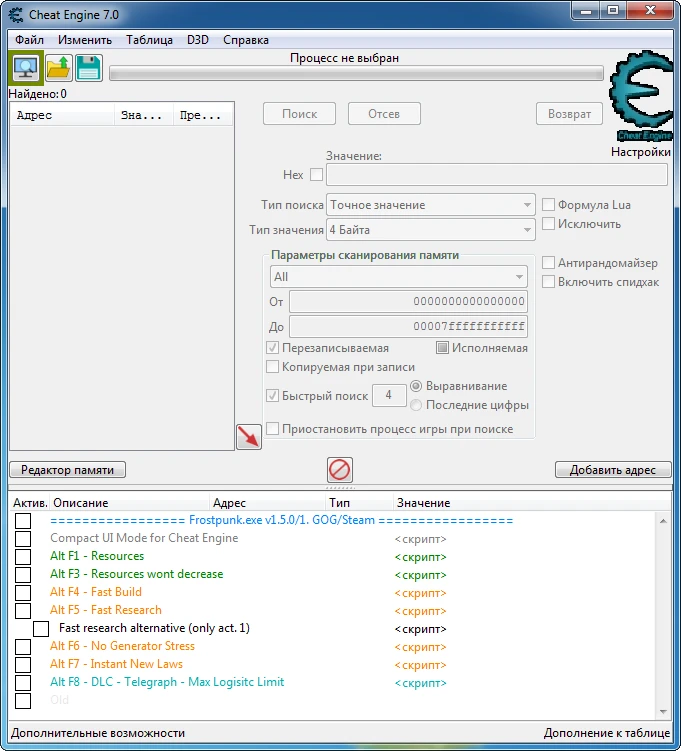The image size is (681, 751).
Task: Click the red arrow add-to-list icon
Action: tap(249, 437)
